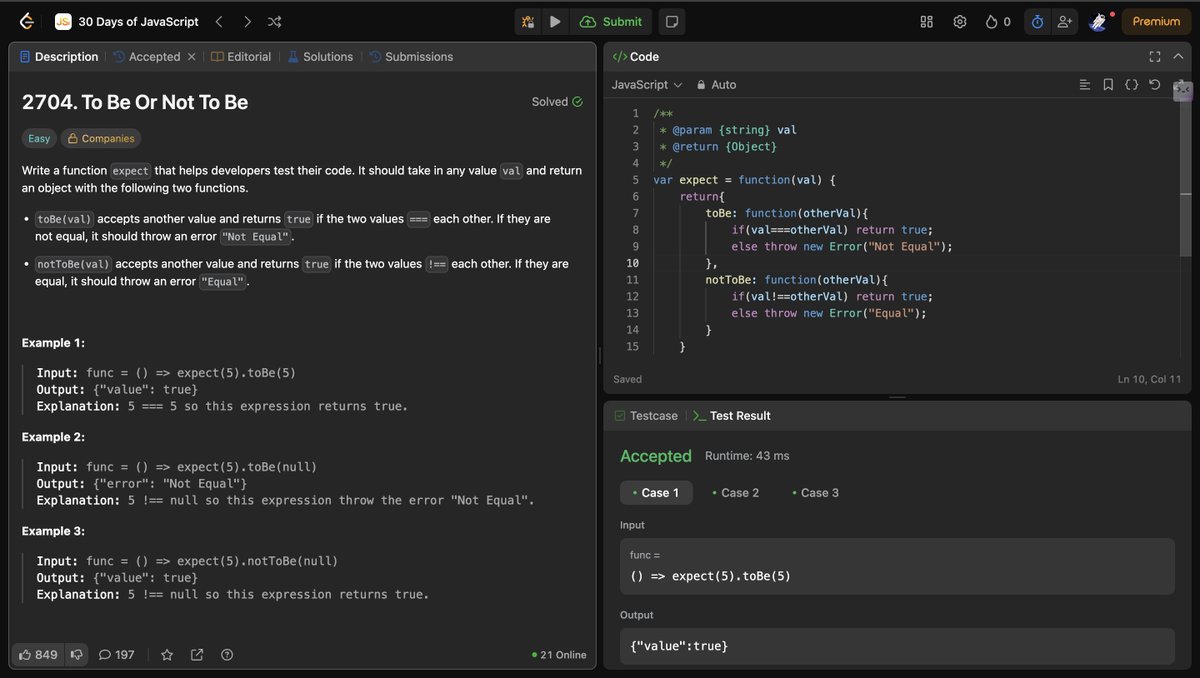
Task: Start the stopwatch timer
Action: tap(1037, 21)
